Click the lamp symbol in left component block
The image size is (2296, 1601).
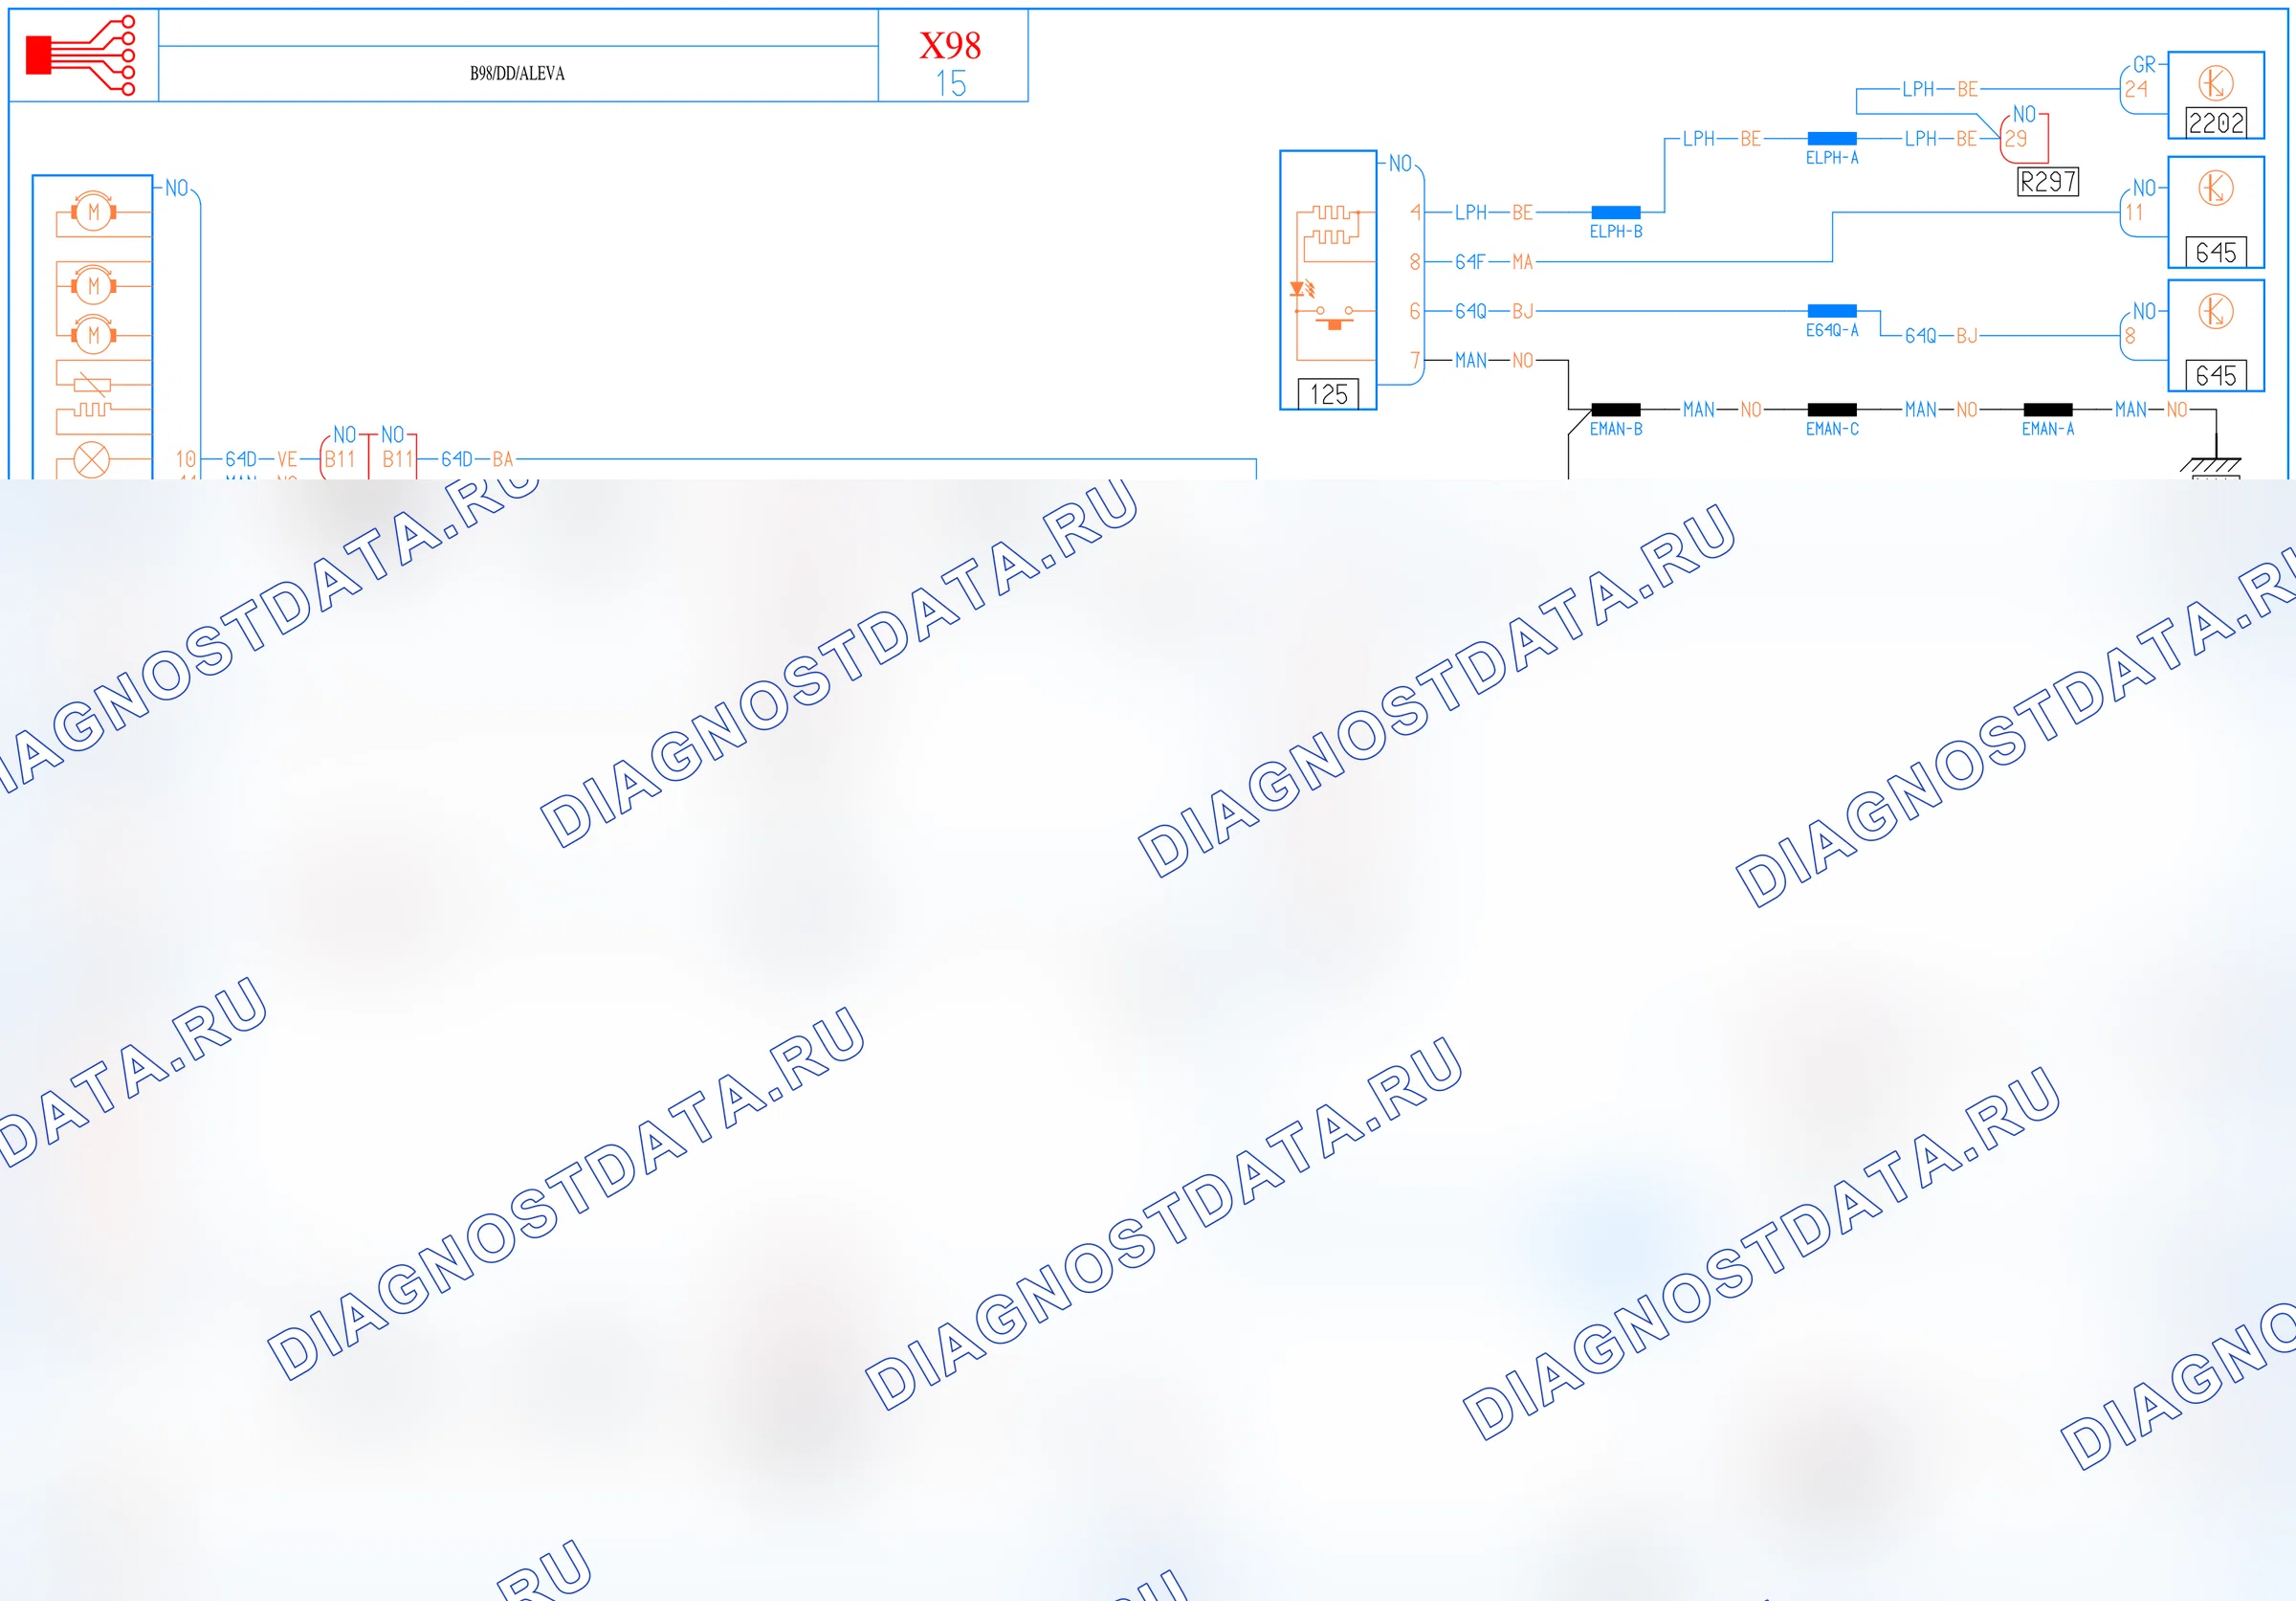click(x=92, y=460)
